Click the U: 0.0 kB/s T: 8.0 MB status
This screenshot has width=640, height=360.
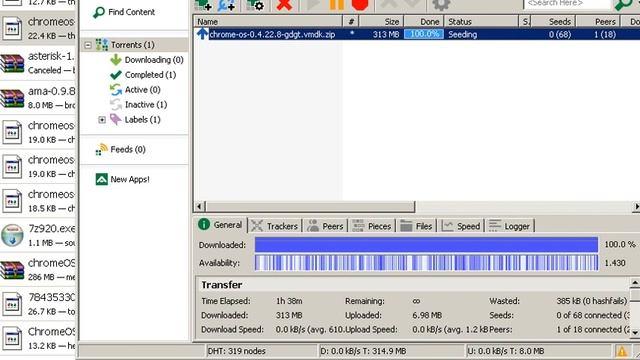click(506, 351)
